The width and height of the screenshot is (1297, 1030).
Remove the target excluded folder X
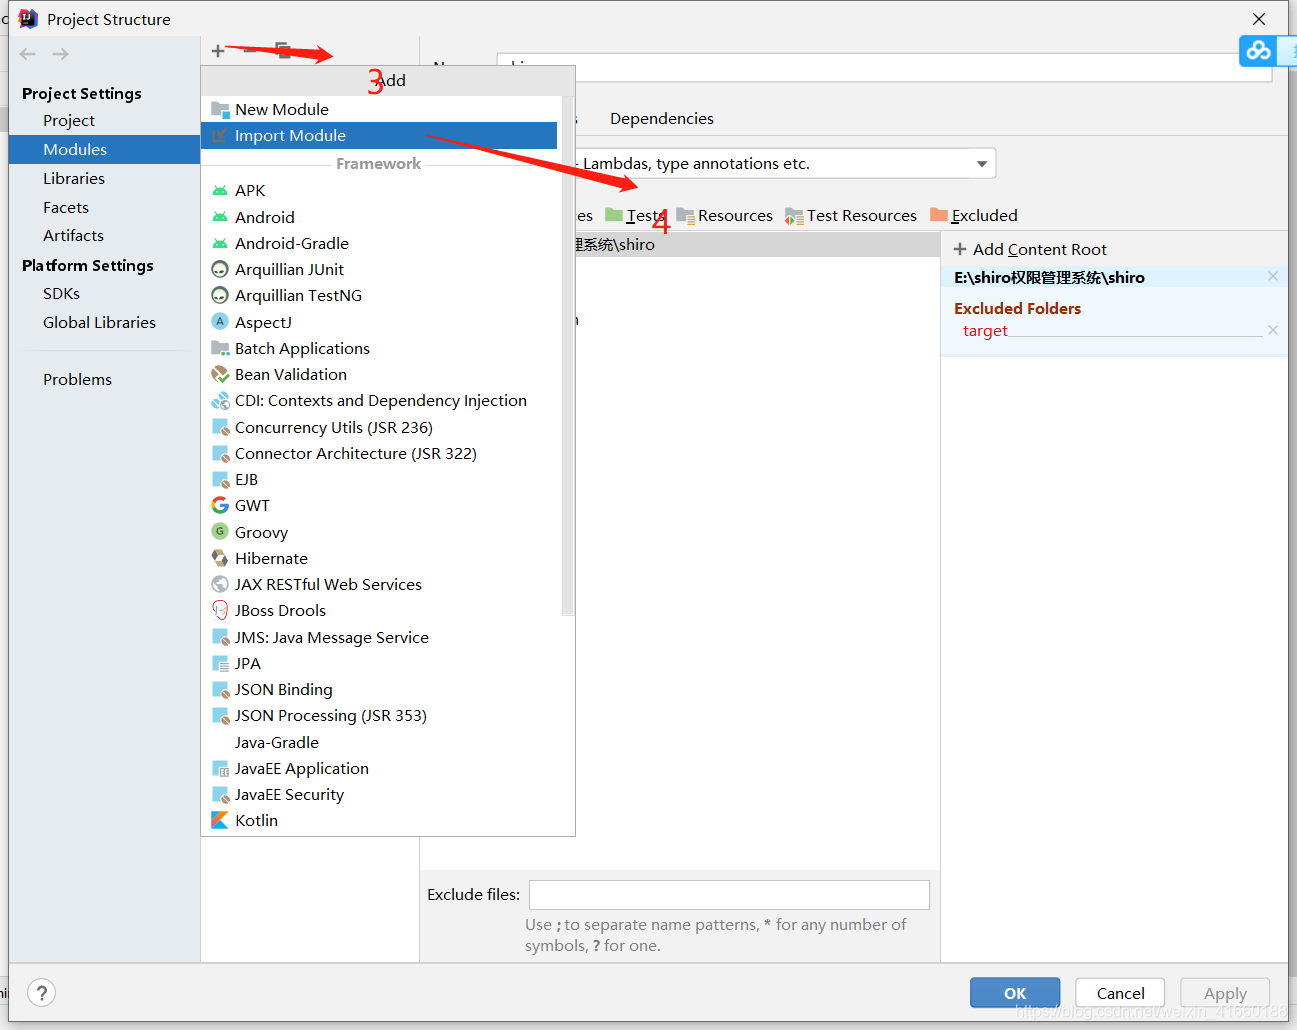coord(1273,330)
